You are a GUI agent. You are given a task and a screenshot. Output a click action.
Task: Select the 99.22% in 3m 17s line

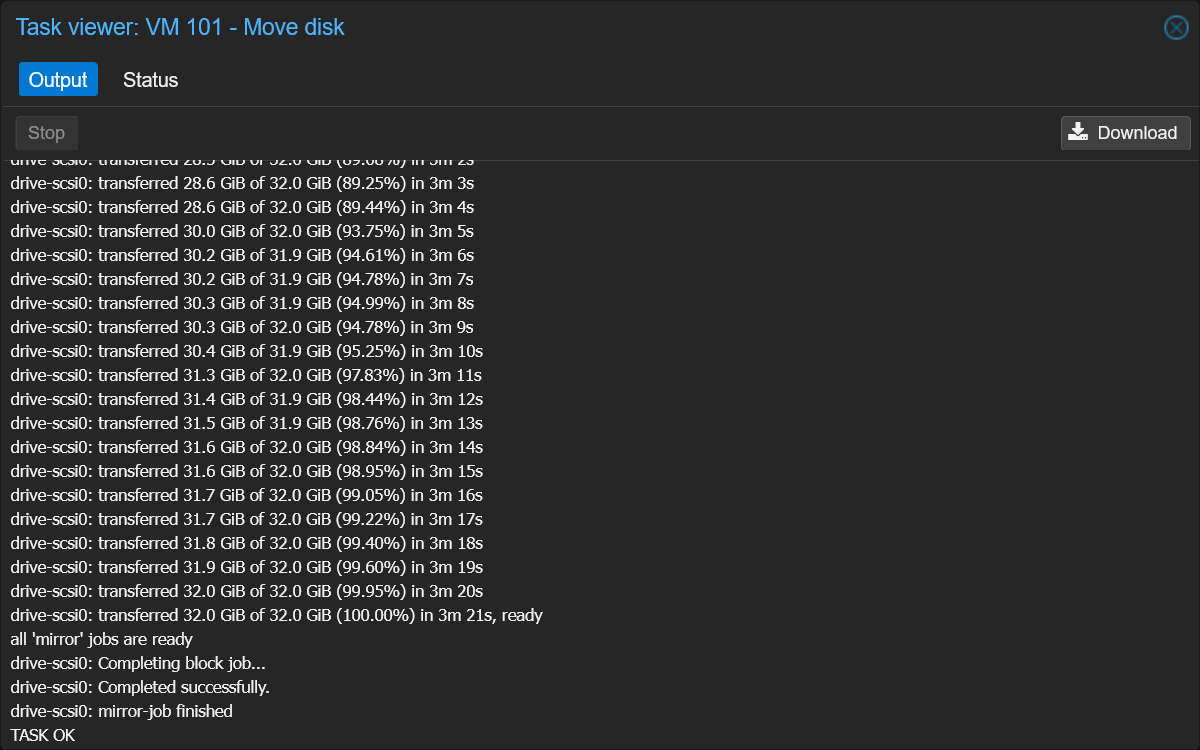click(x=247, y=519)
